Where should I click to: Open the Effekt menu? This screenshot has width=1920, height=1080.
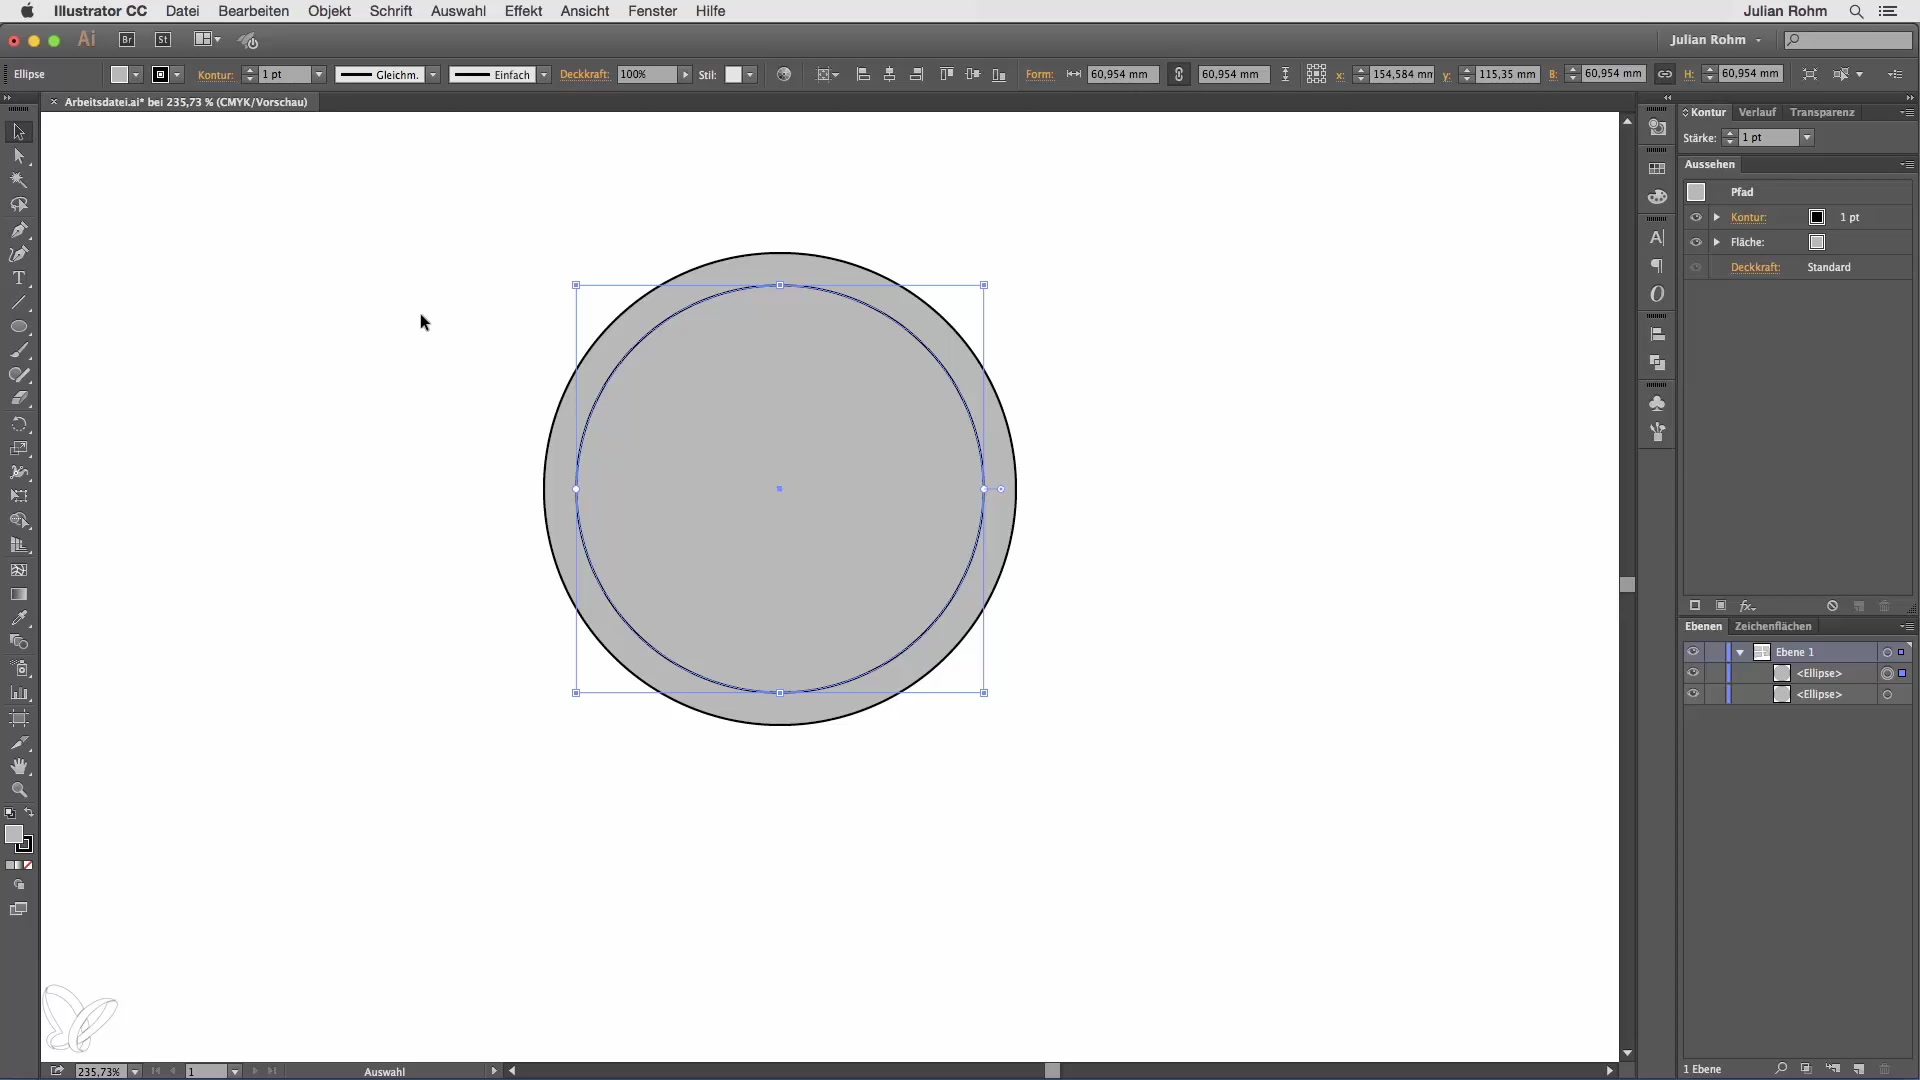tap(523, 11)
